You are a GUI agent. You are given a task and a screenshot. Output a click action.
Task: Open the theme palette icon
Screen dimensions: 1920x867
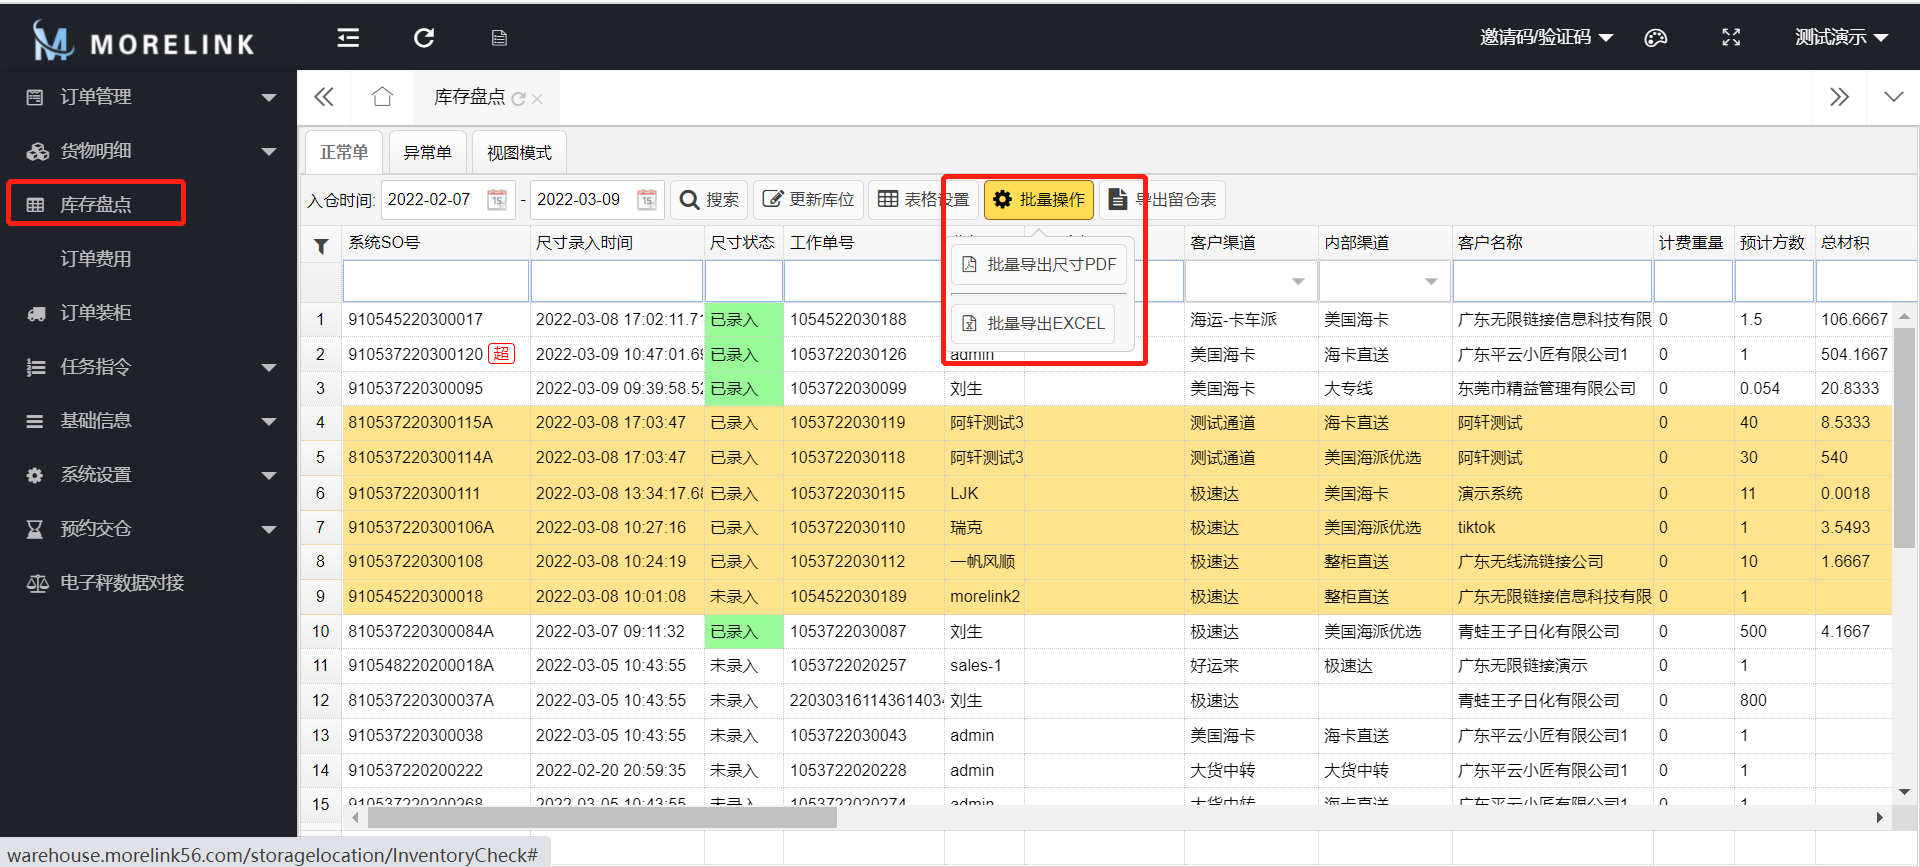1656,38
